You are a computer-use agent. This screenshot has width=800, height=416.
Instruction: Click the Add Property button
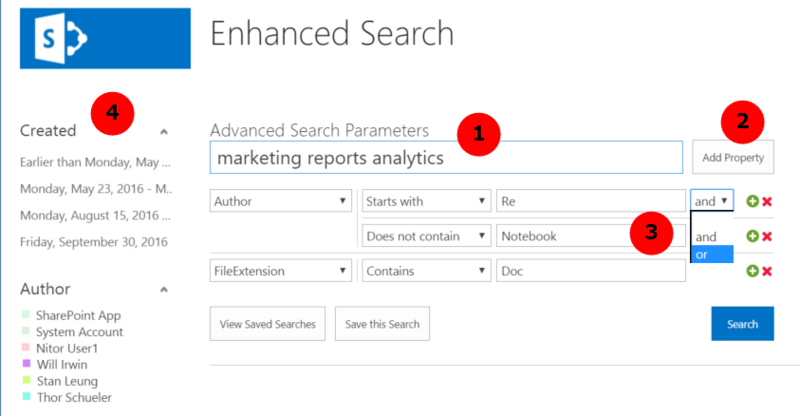click(x=732, y=157)
